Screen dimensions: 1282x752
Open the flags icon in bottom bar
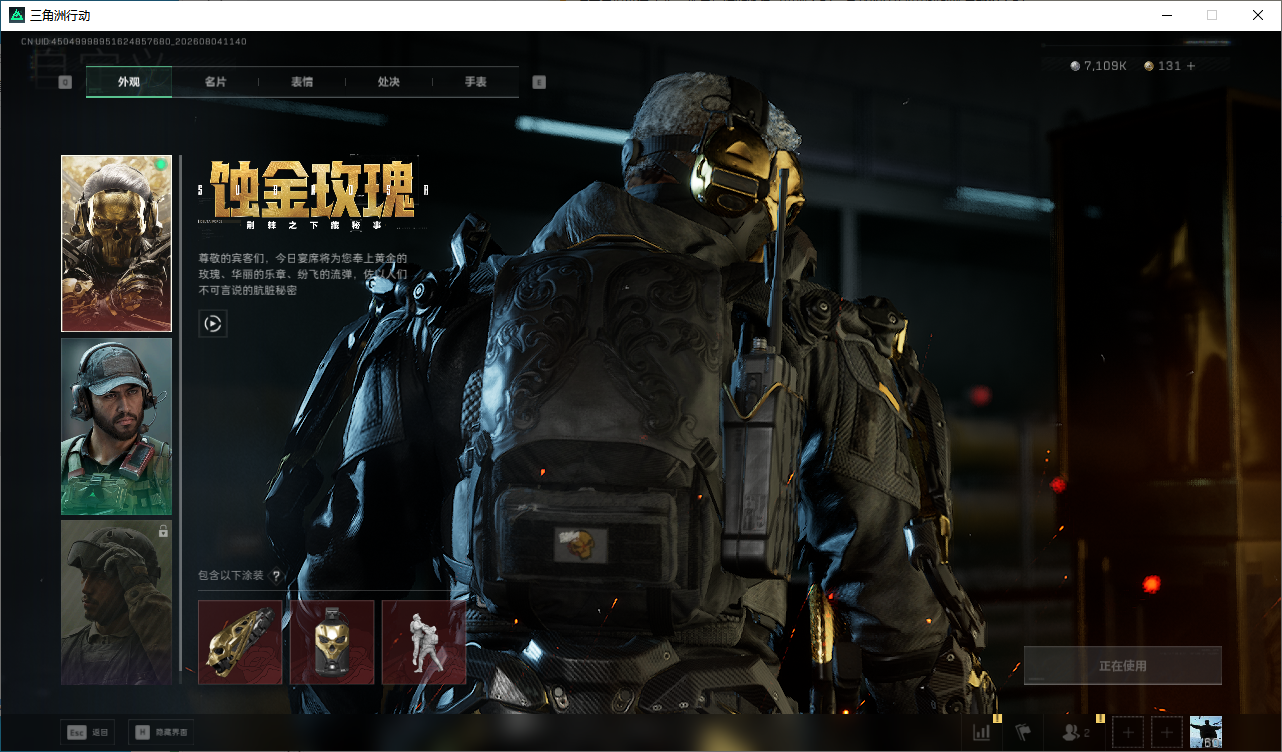[1023, 733]
